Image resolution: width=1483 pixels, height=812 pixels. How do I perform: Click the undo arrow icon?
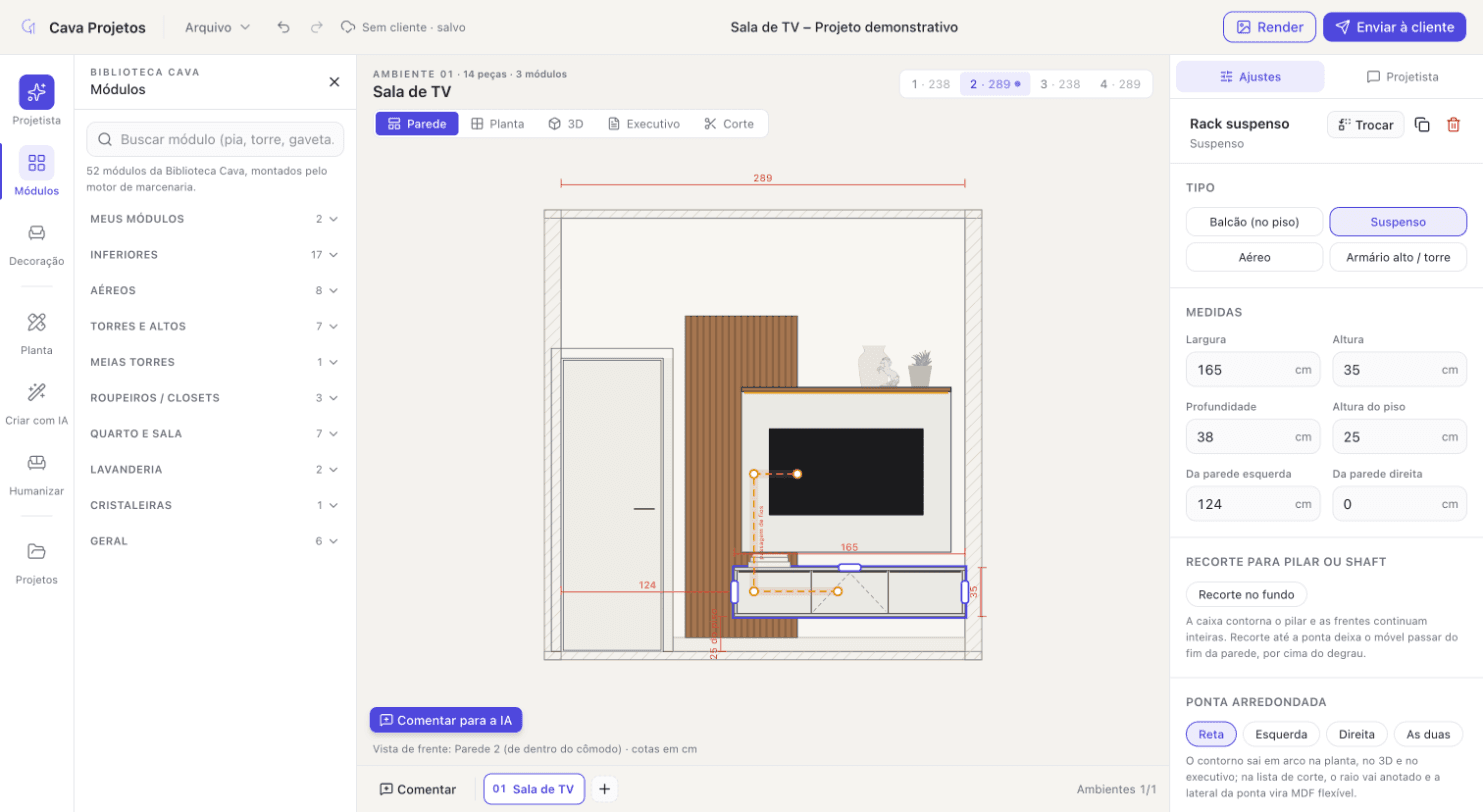(x=284, y=27)
